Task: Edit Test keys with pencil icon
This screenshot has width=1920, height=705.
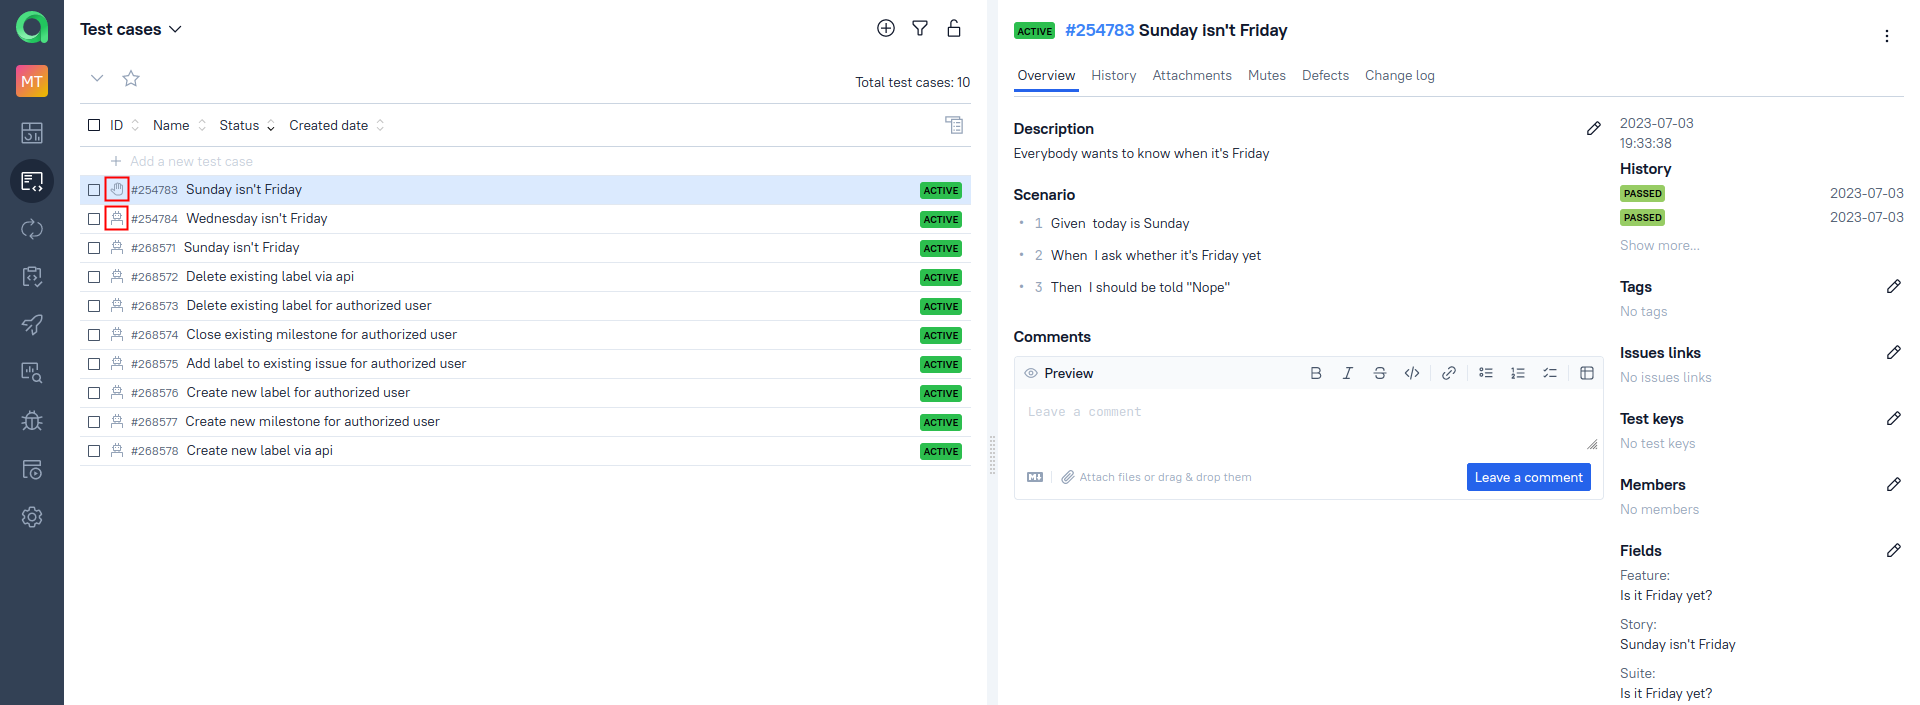Action: click(x=1894, y=418)
